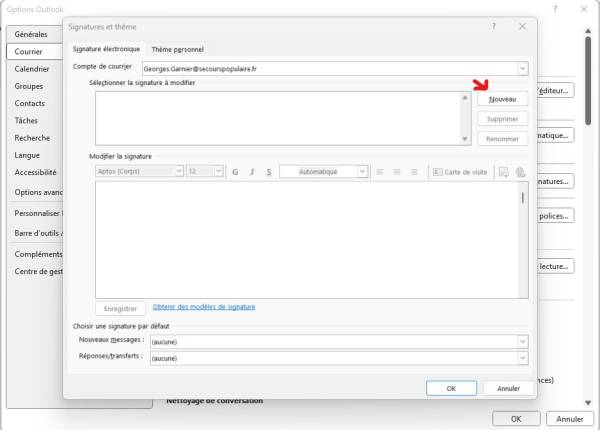This screenshot has width=600, height=430.
Task: Select Recherche in Options Outlook sidebar
Action: (x=32, y=138)
